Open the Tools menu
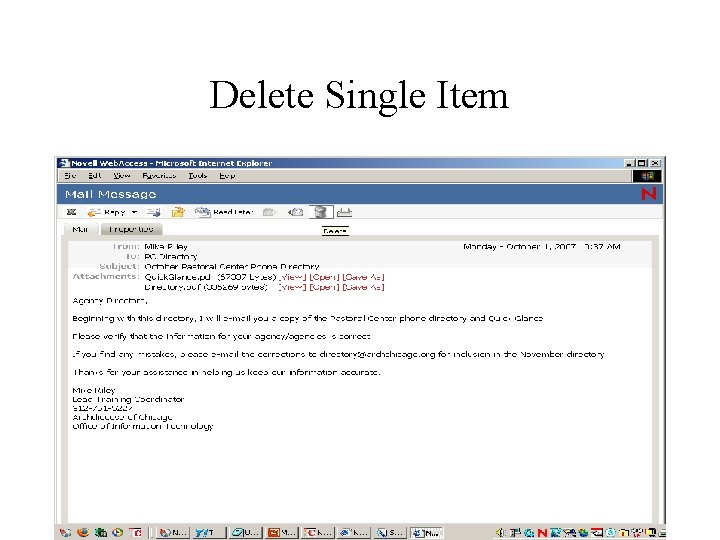This screenshot has height=540, width=720. coord(198,176)
